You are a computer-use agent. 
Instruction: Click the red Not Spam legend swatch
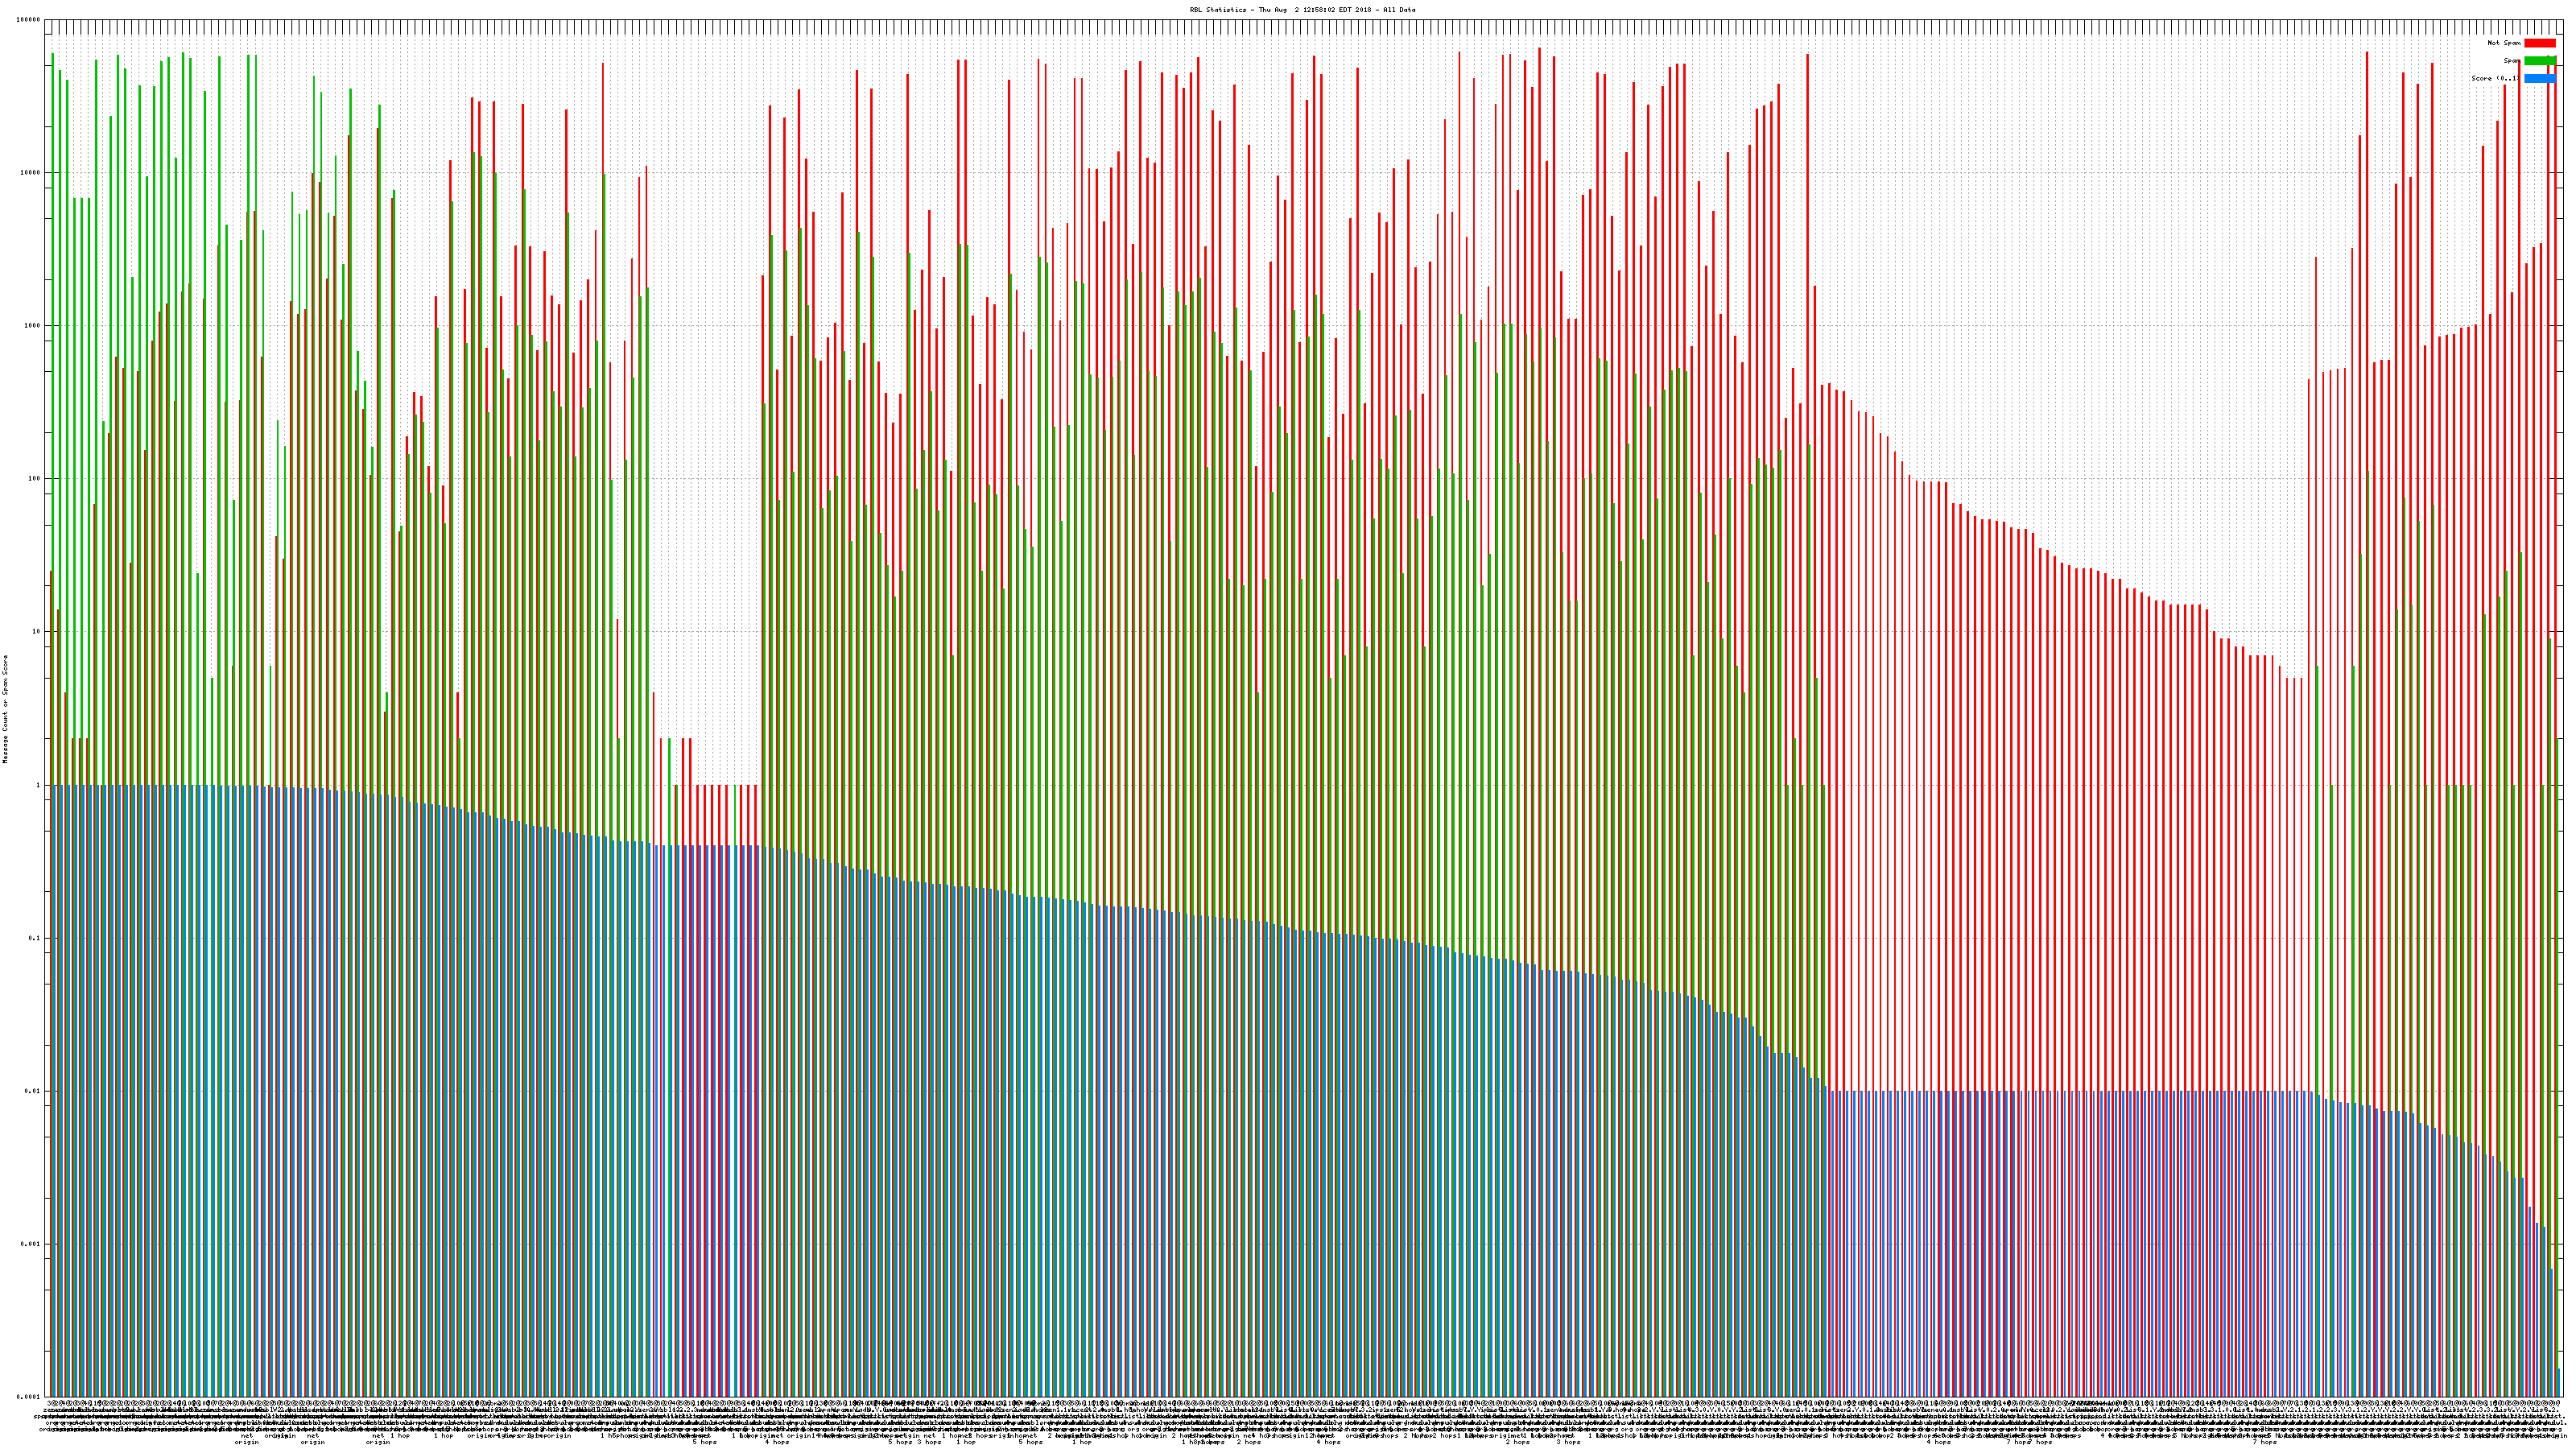tap(2539, 43)
